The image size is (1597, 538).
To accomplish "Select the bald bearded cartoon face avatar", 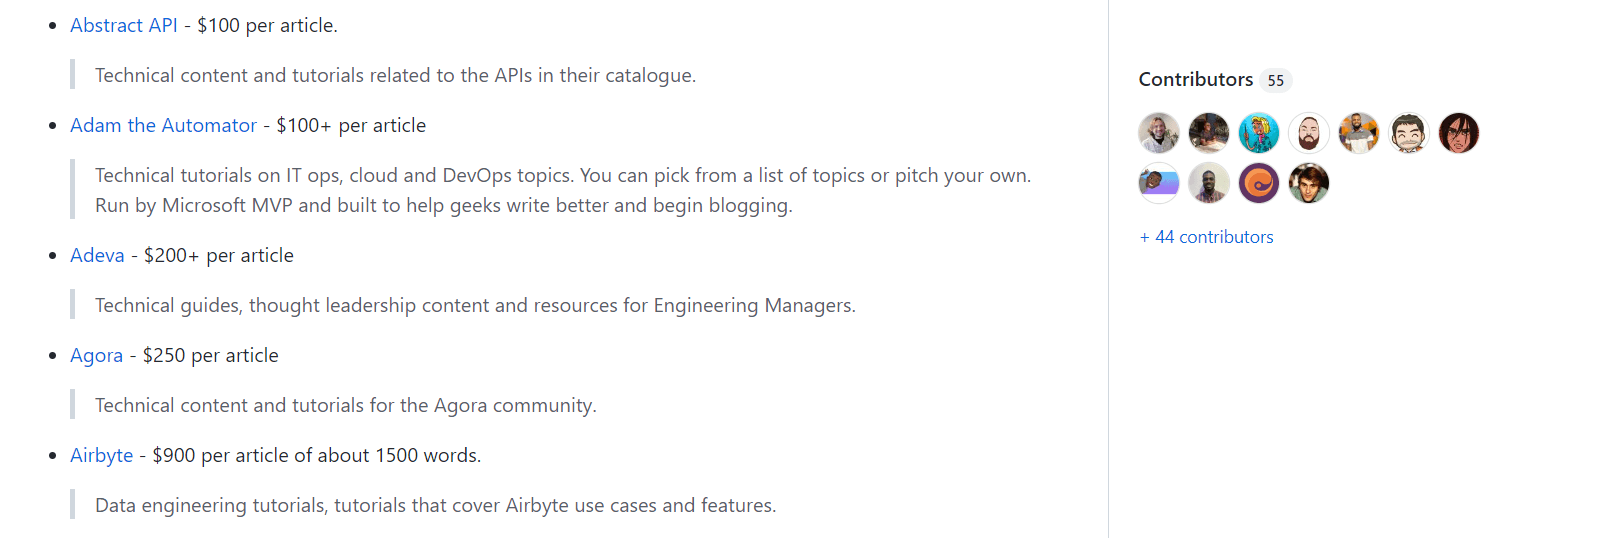I will (1309, 133).
